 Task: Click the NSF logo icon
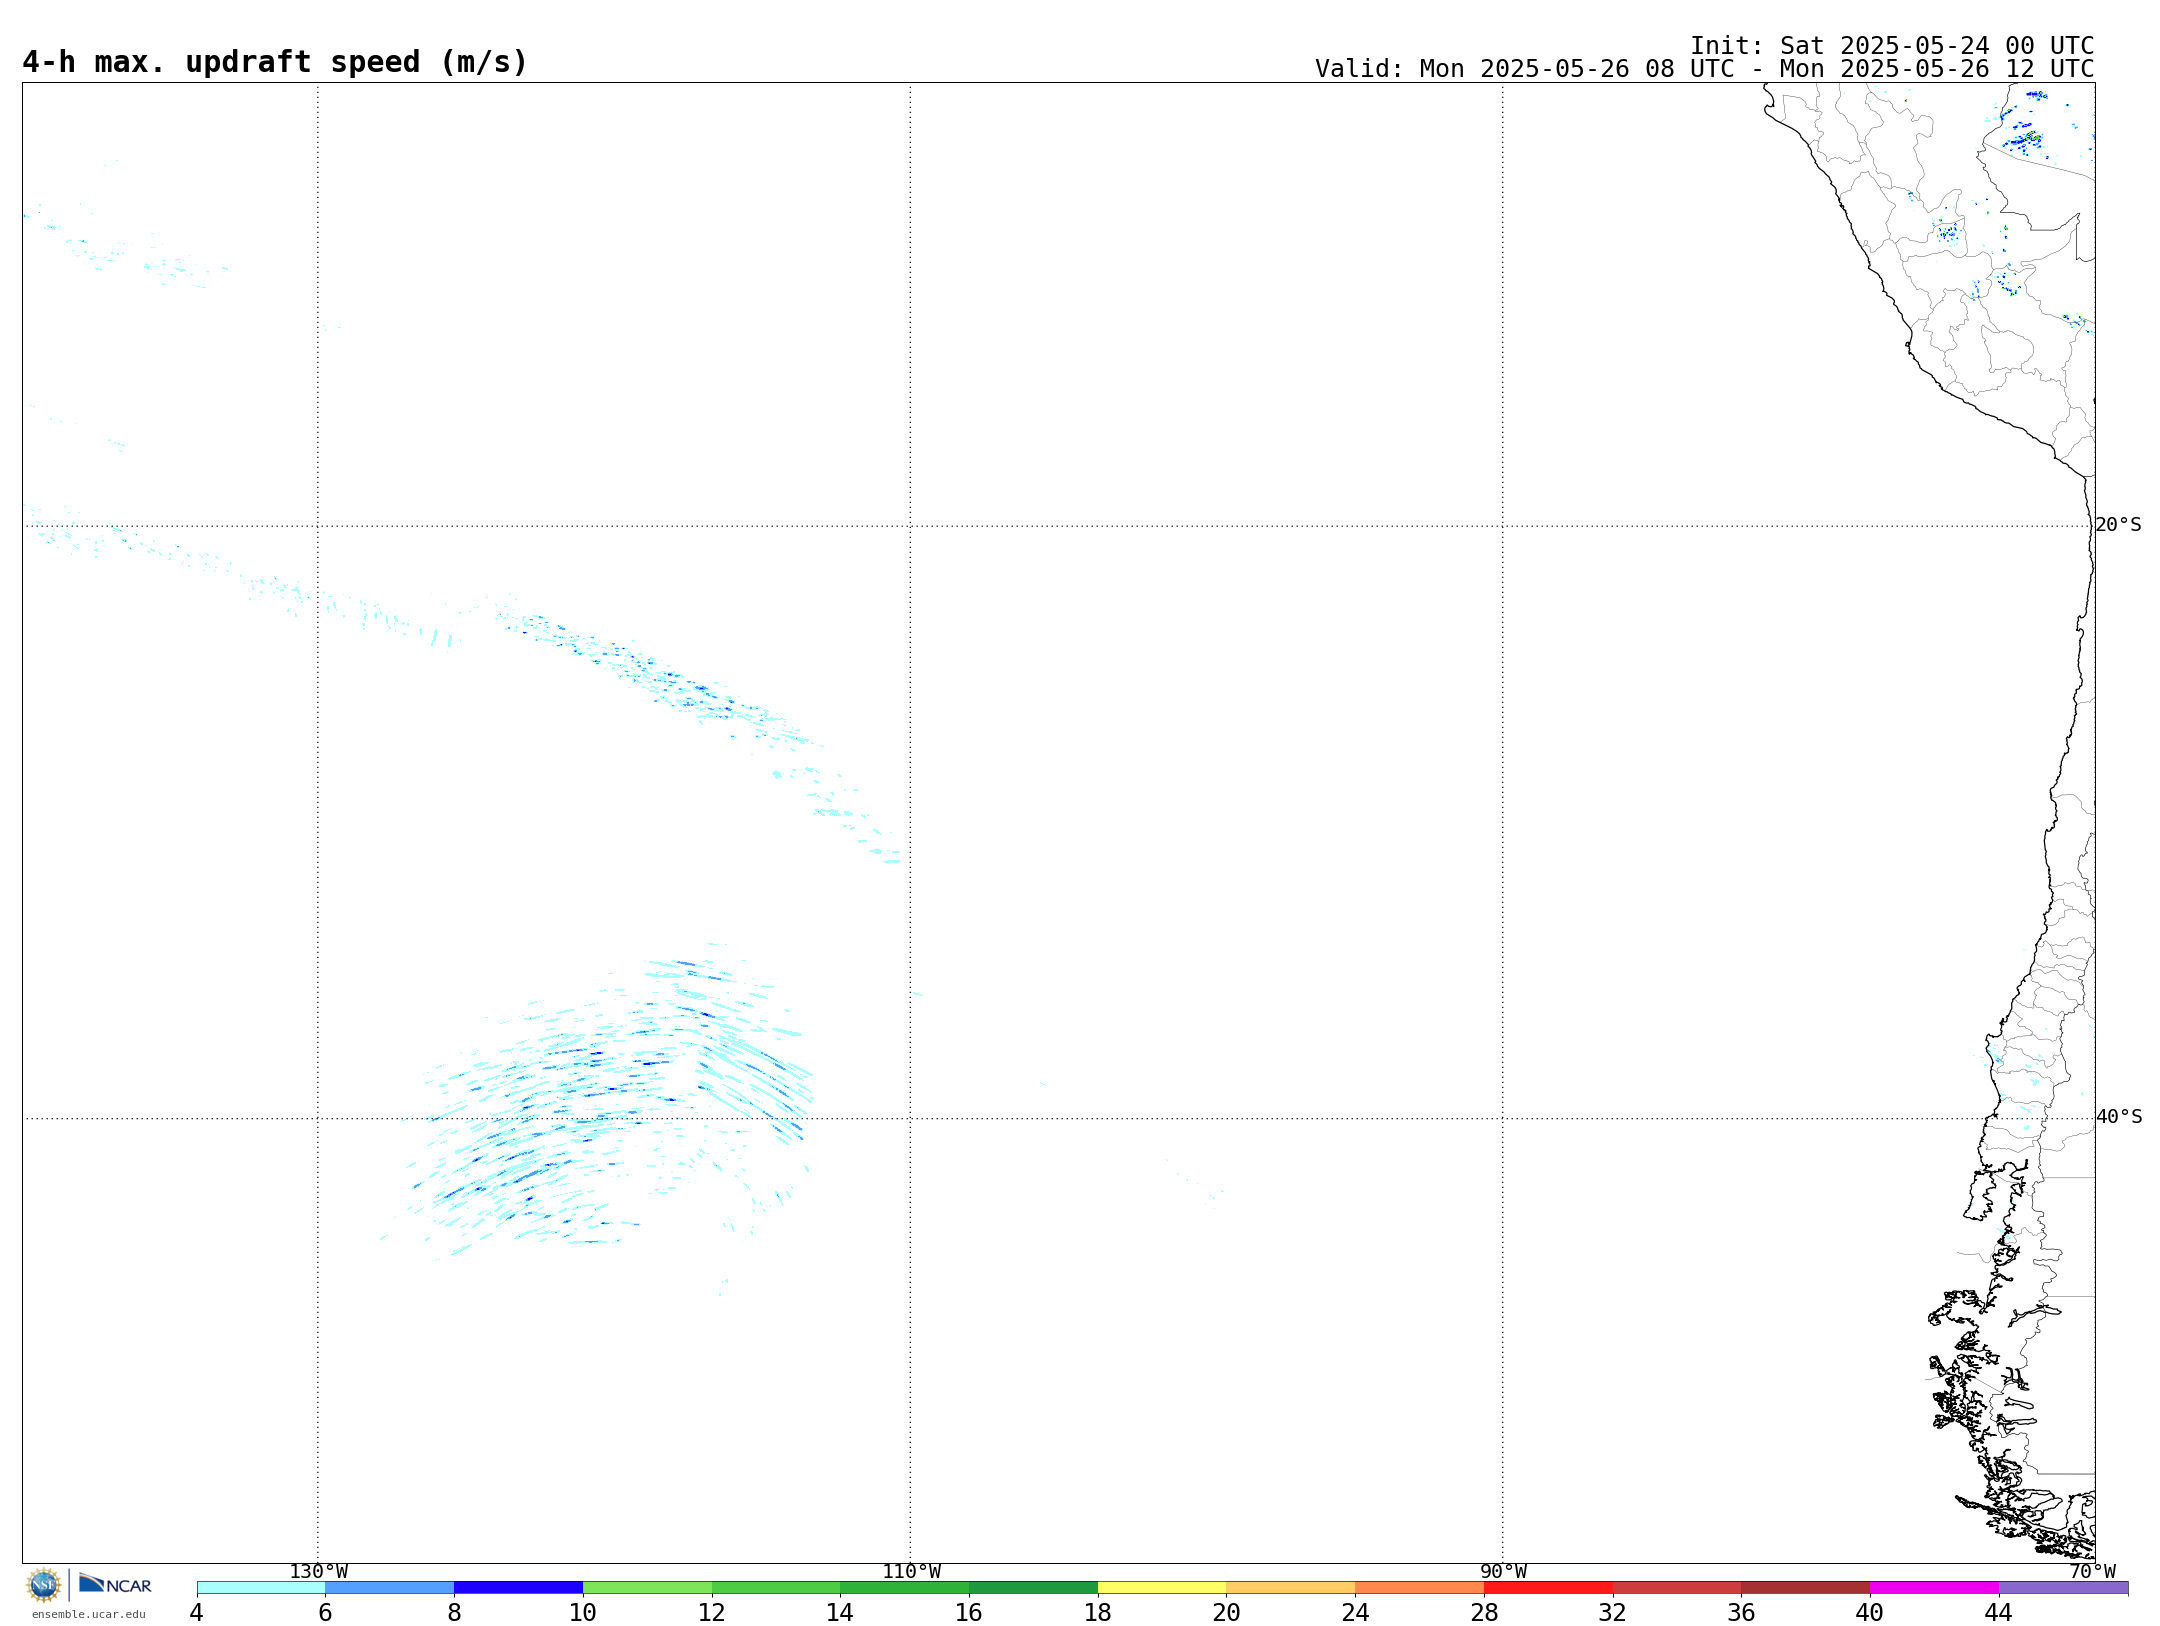pyautogui.click(x=44, y=1585)
